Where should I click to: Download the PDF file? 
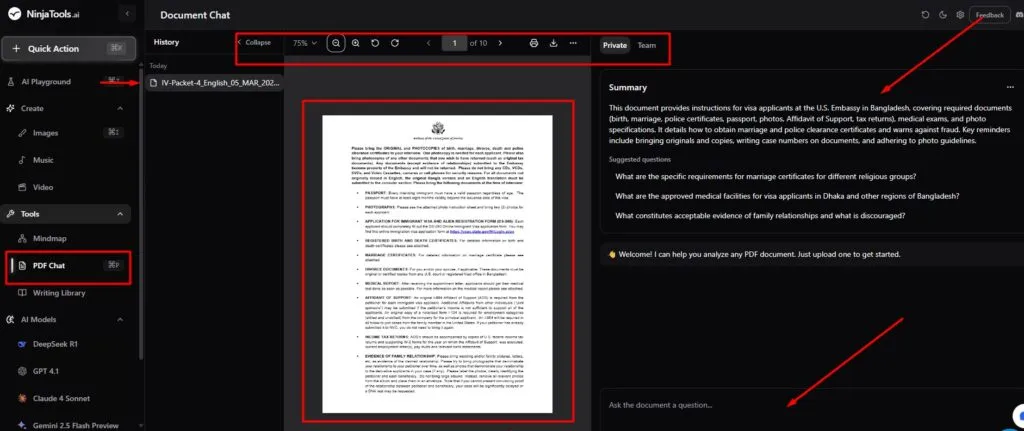click(x=553, y=43)
